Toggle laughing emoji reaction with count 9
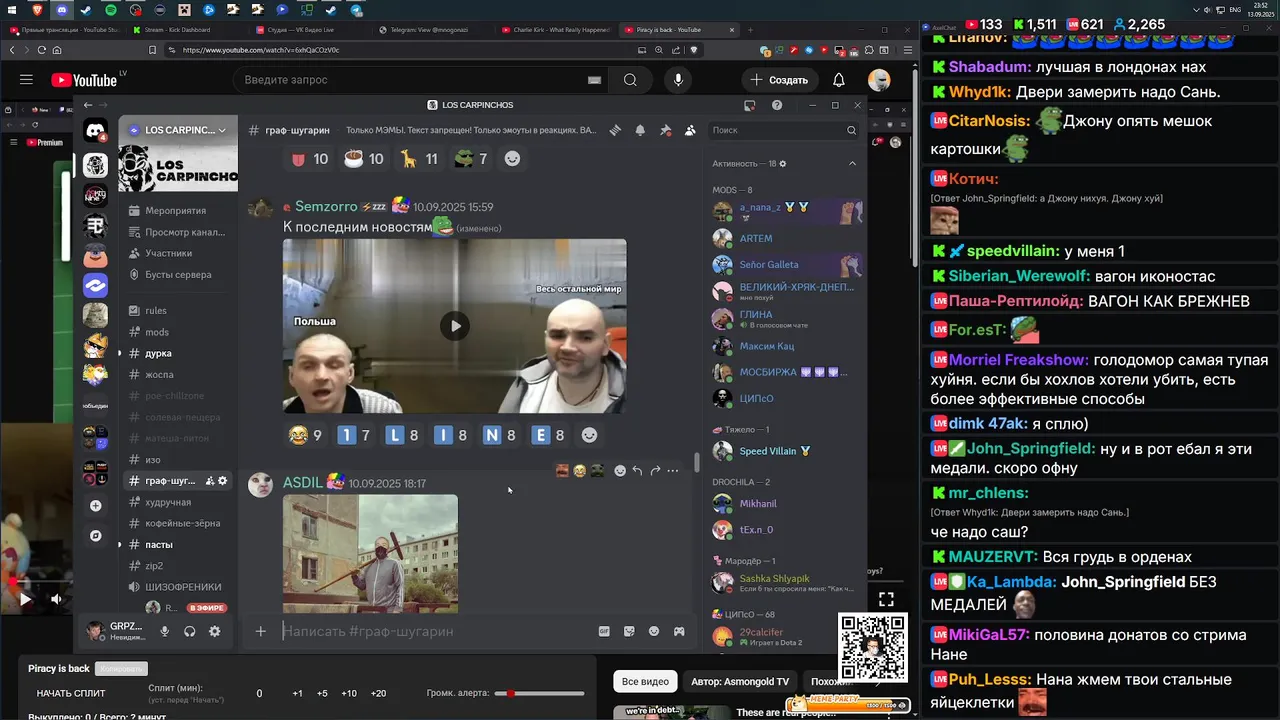1280x720 pixels. (305, 435)
